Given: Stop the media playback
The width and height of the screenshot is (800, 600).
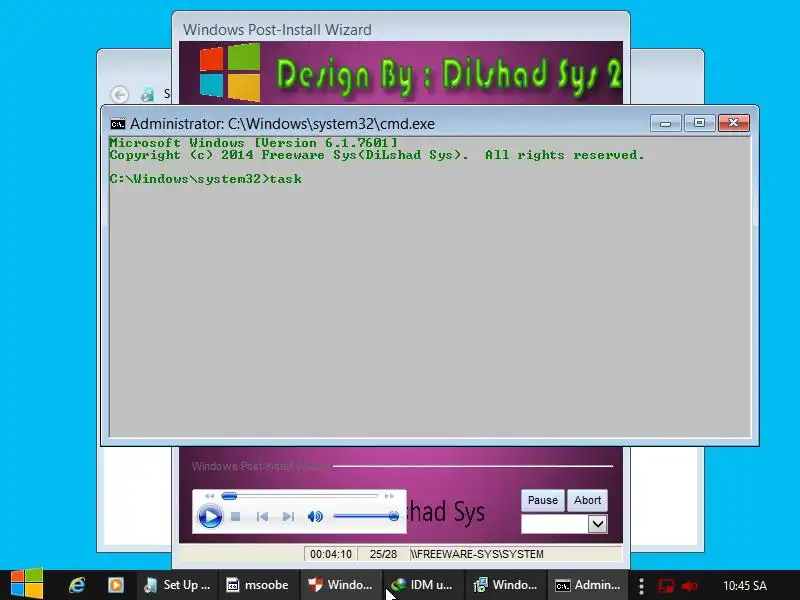Looking at the screenshot, I should pos(235,517).
